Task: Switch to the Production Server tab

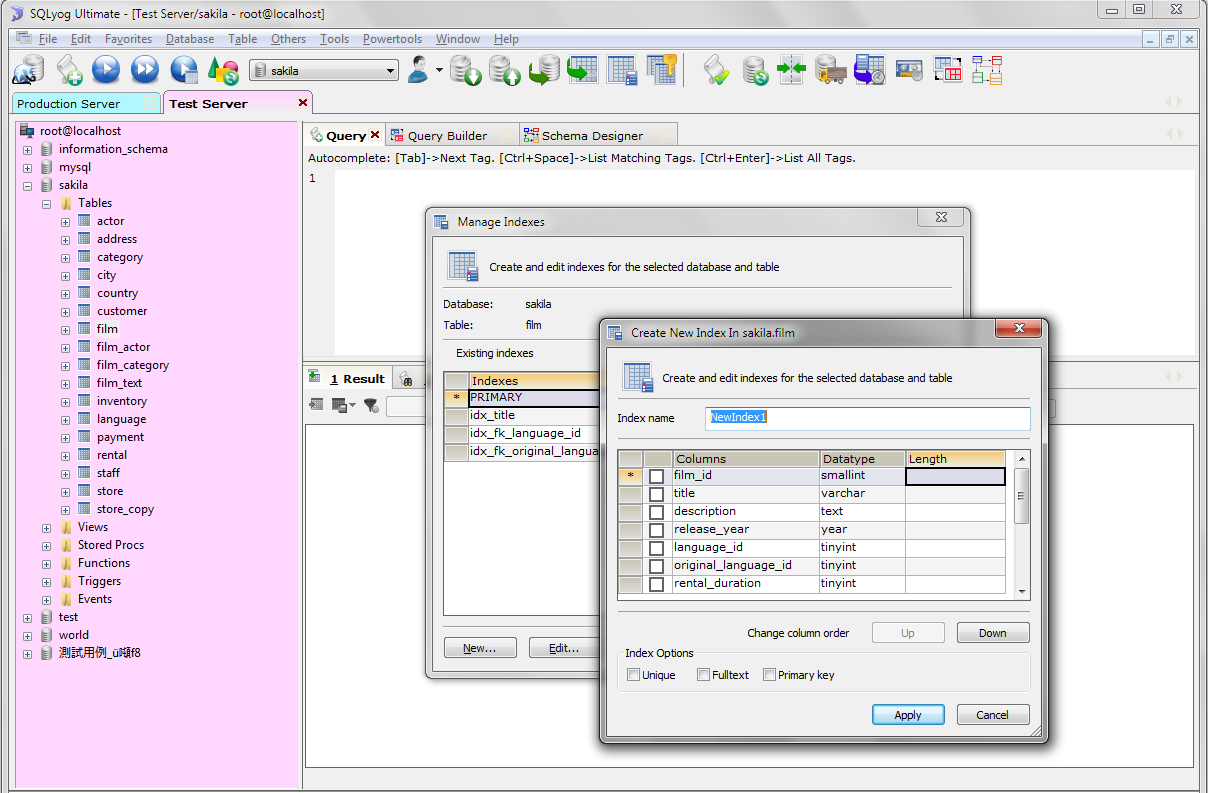Action: (x=68, y=104)
